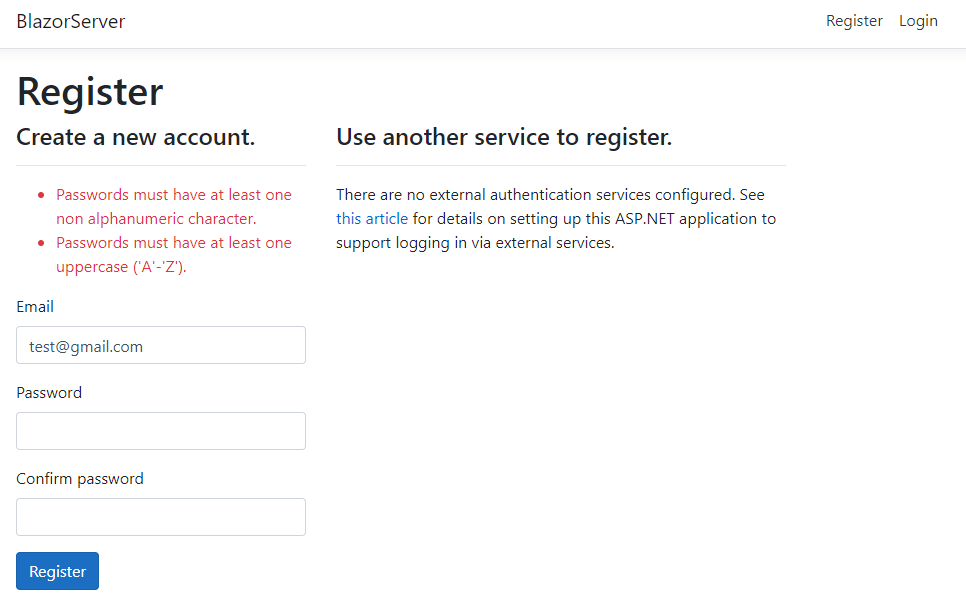This screenshot has width=966, height=609.
Task: Click the BlazorServer brand link
Action: [70, 21]
